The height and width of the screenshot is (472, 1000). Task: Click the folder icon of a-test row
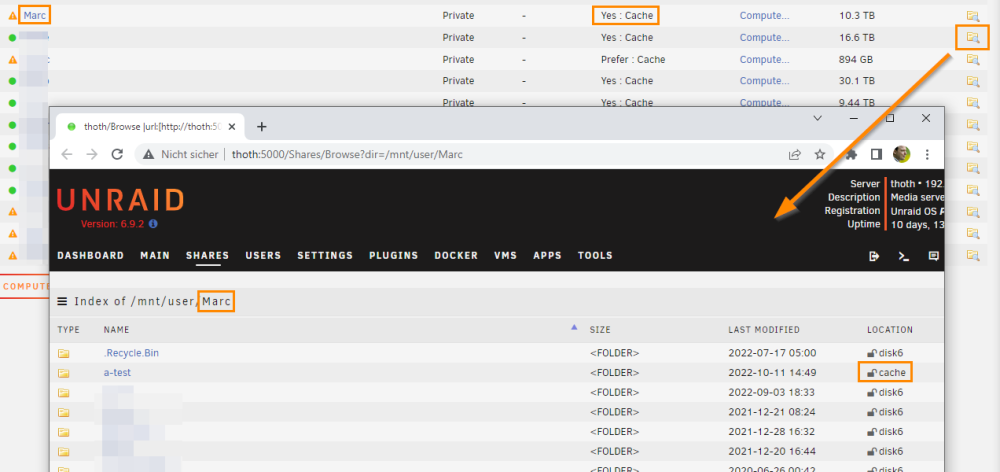tap(64, 372)
